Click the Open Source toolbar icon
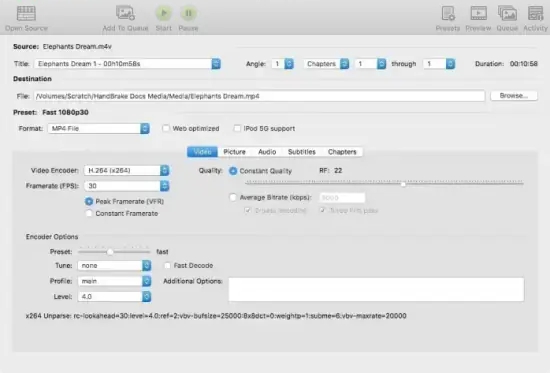 pos(26,14)
